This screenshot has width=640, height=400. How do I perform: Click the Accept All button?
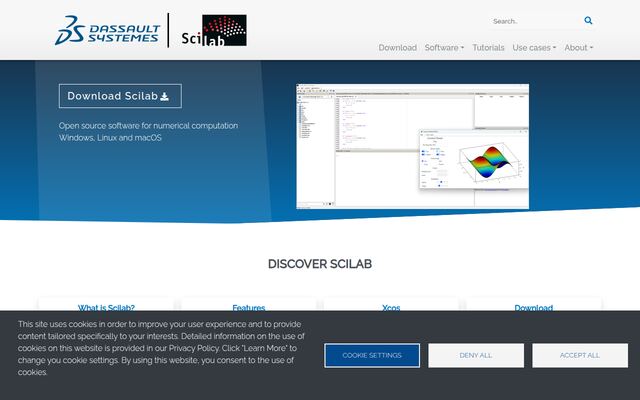(580, 356)
